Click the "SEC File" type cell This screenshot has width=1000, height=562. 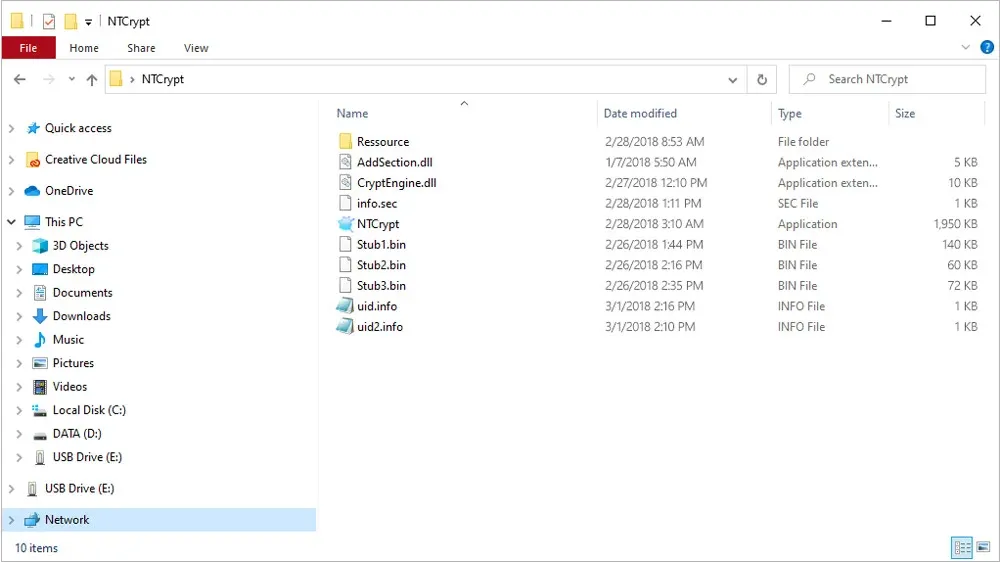(x=798, y=203)
